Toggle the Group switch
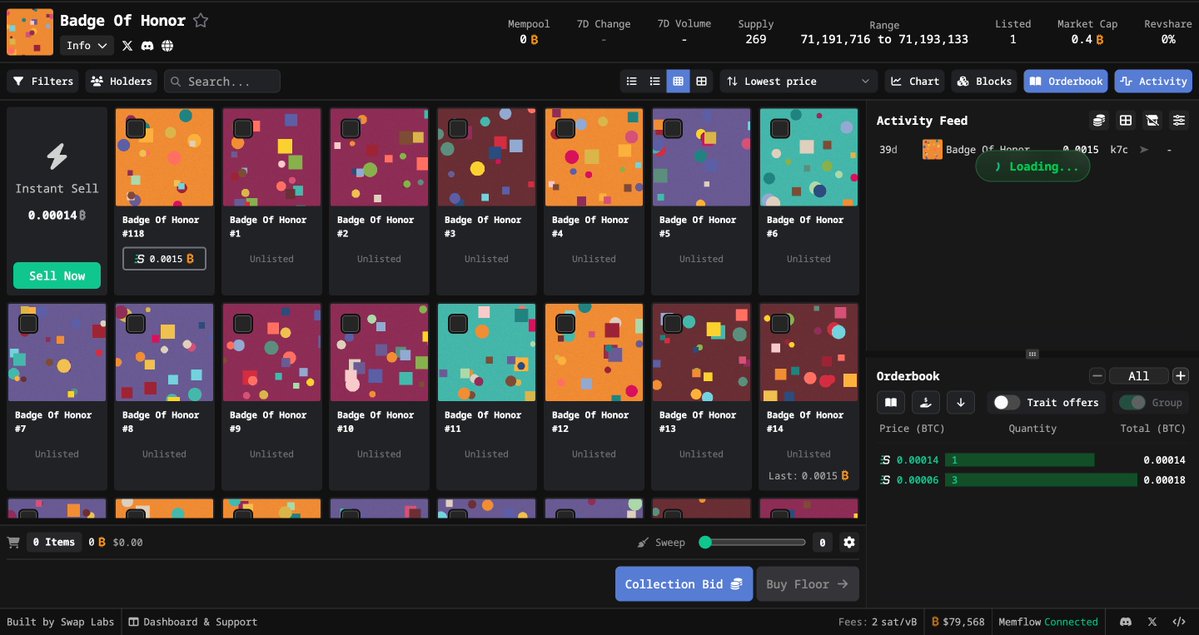 pos(1132,402)
